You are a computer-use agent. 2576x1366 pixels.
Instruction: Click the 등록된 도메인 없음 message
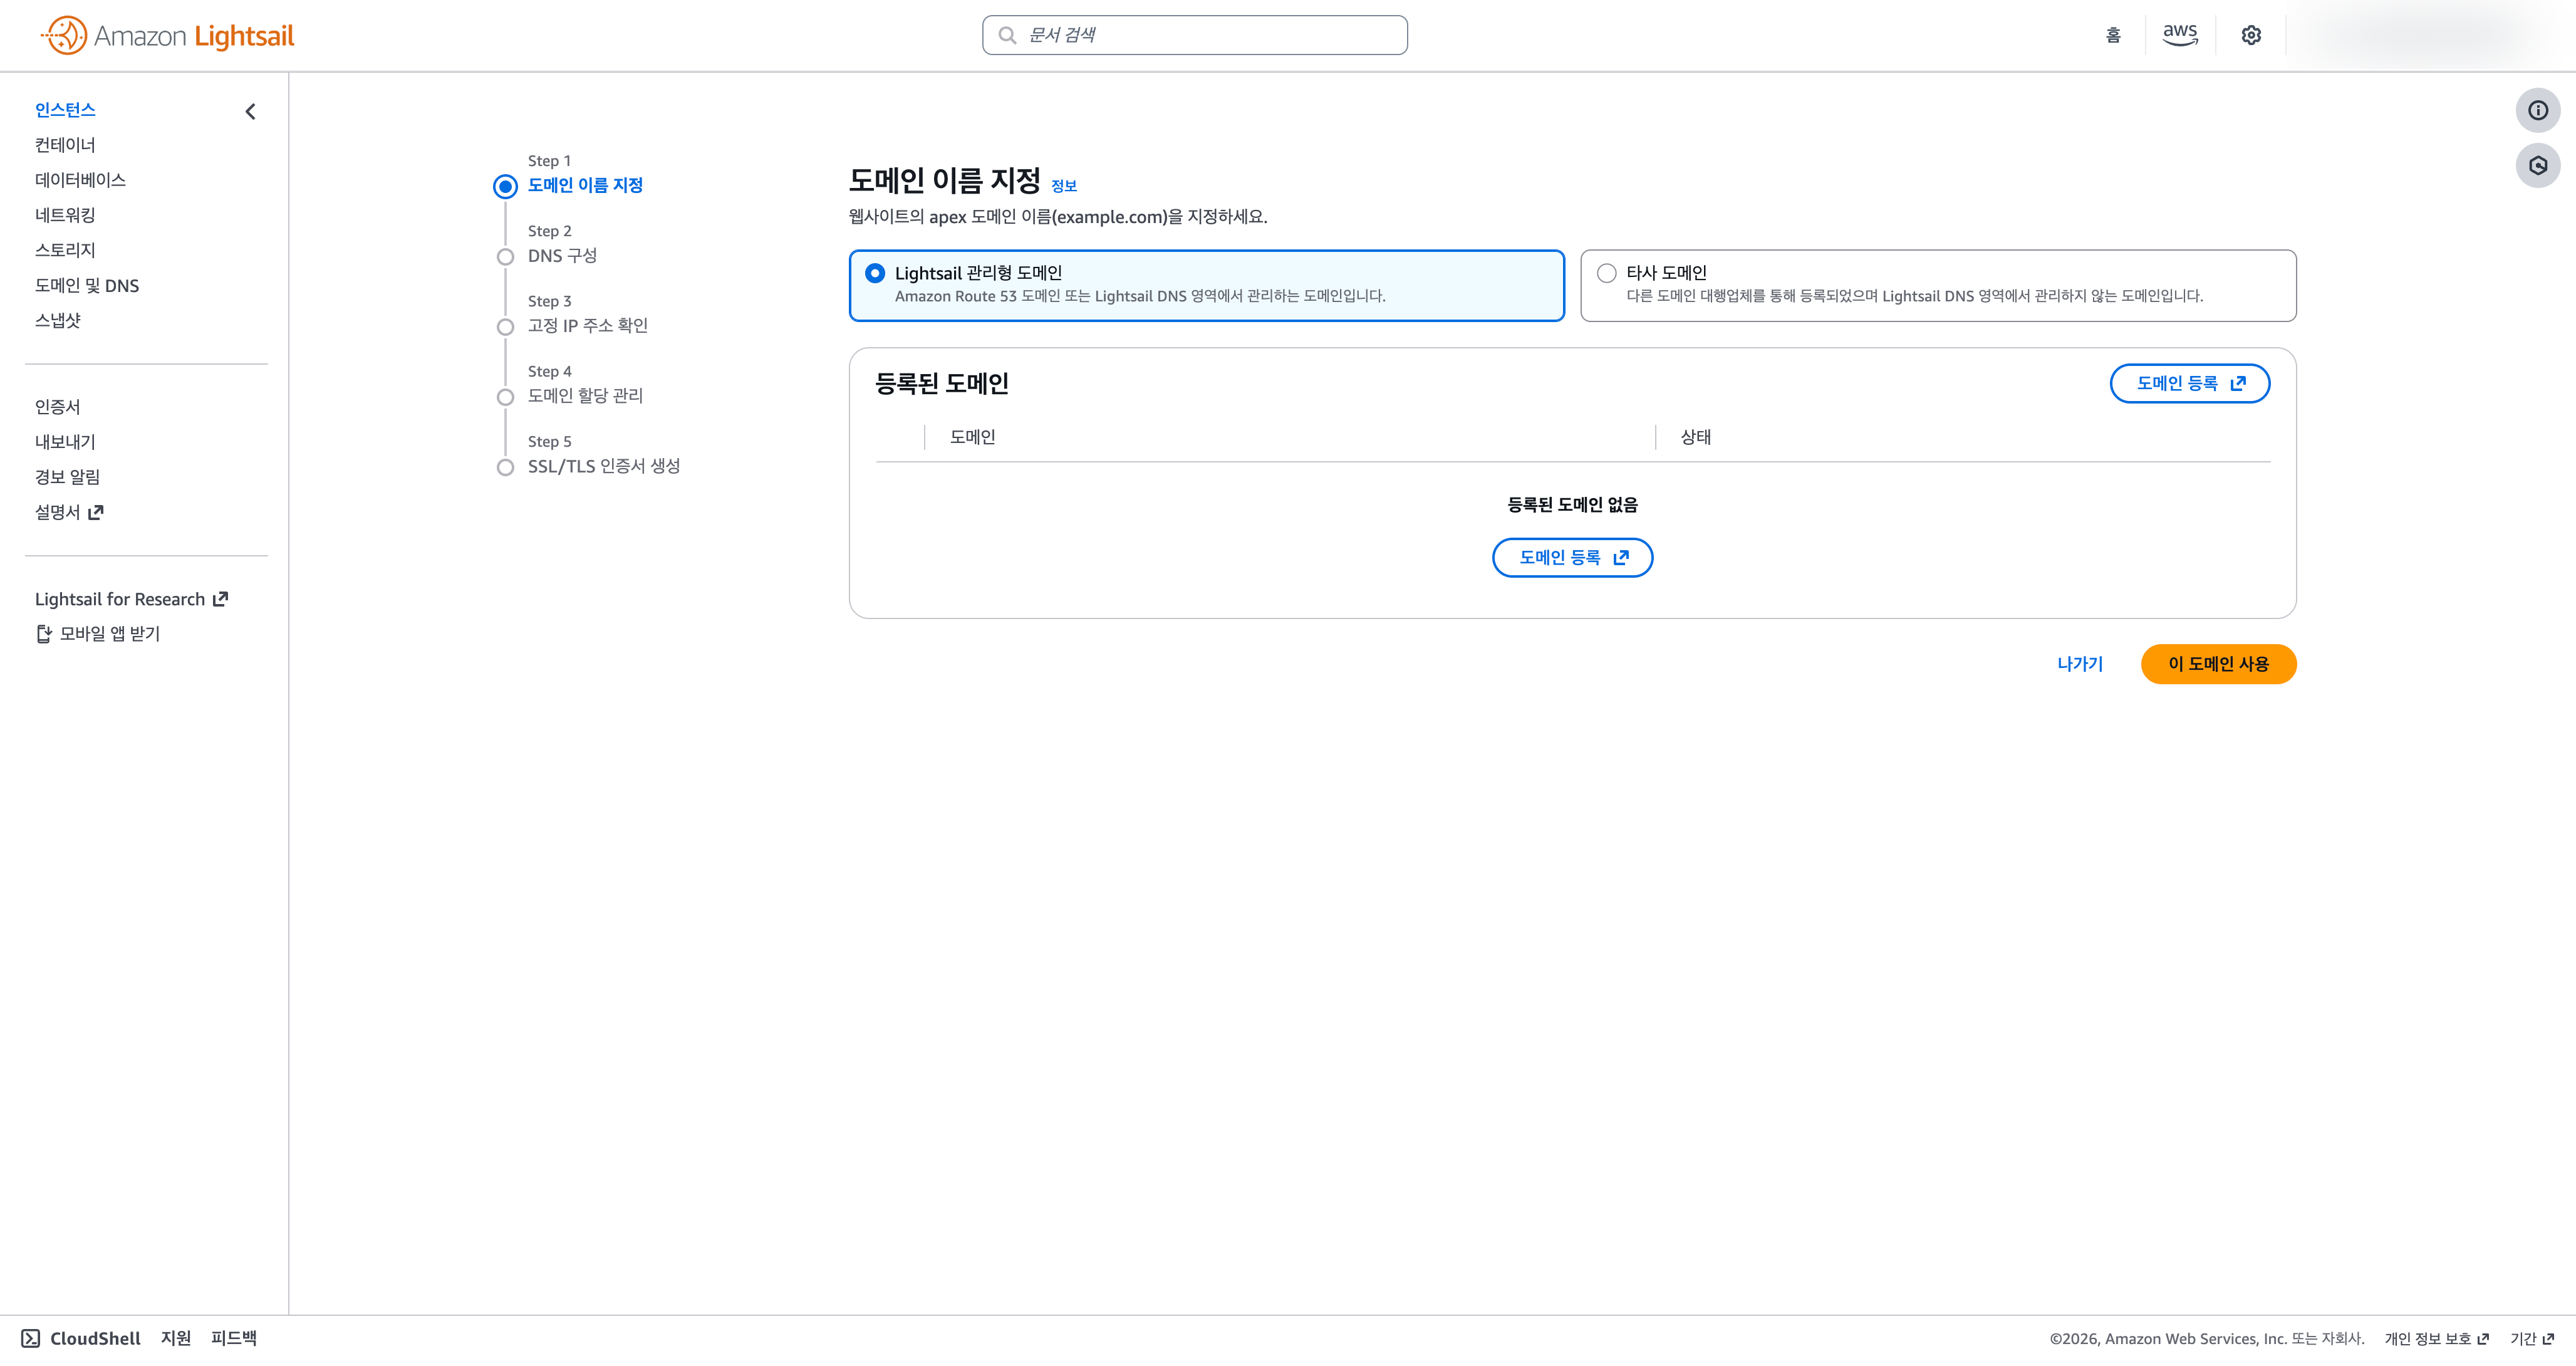[x=1572, y=504]
